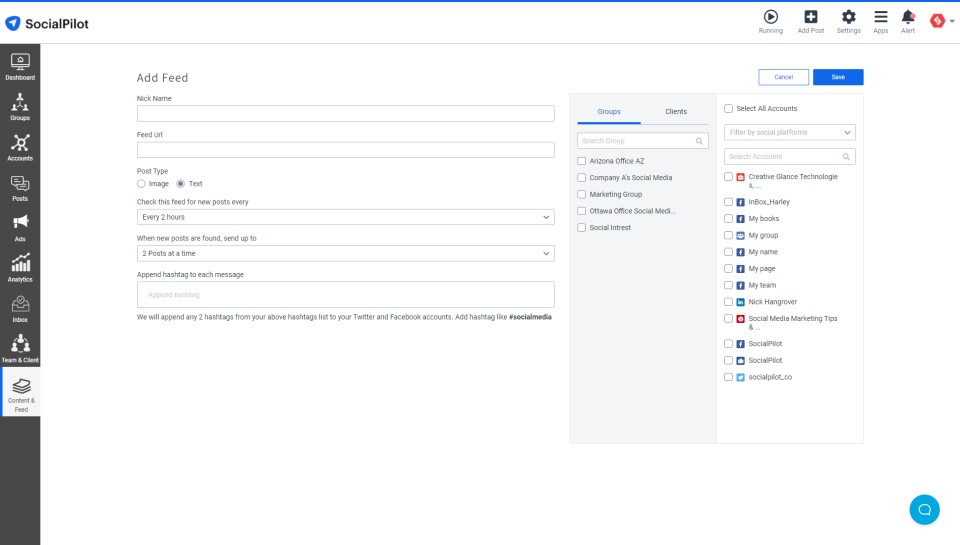Open the 2 Posts at a time dropdown
Viewport: 960px width, 545px height.
pyautogui.click(x=345, y=254)
